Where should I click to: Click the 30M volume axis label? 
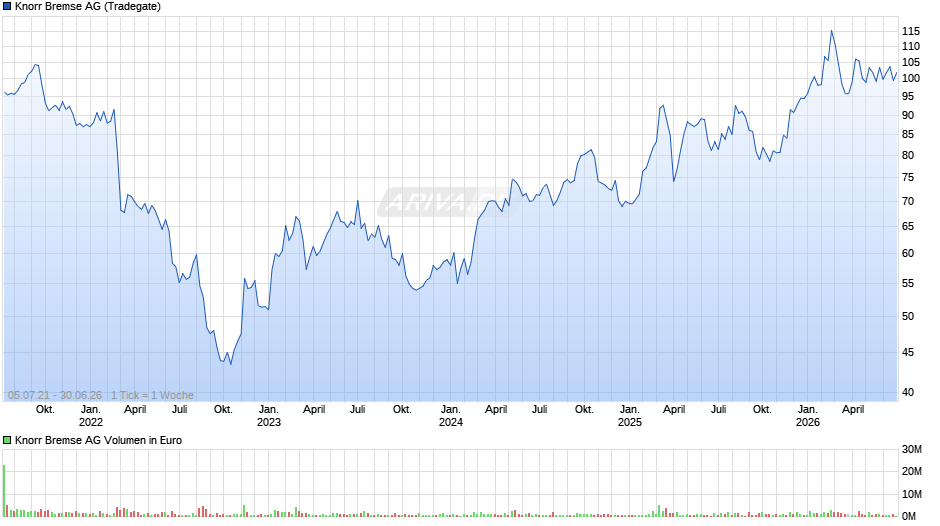(912, 449)
